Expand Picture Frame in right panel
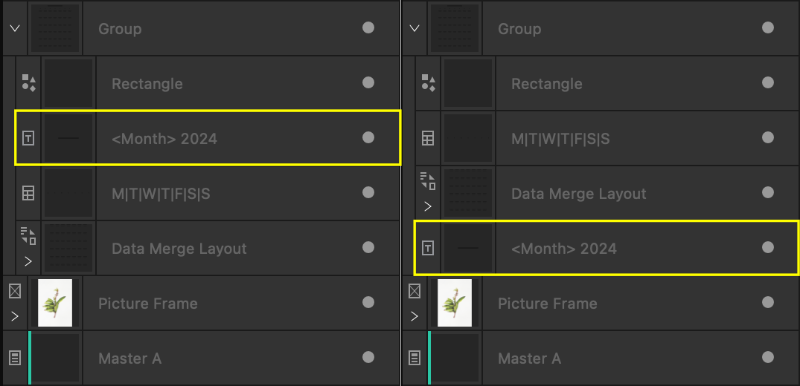800x386 pixels. coord(414,316)
